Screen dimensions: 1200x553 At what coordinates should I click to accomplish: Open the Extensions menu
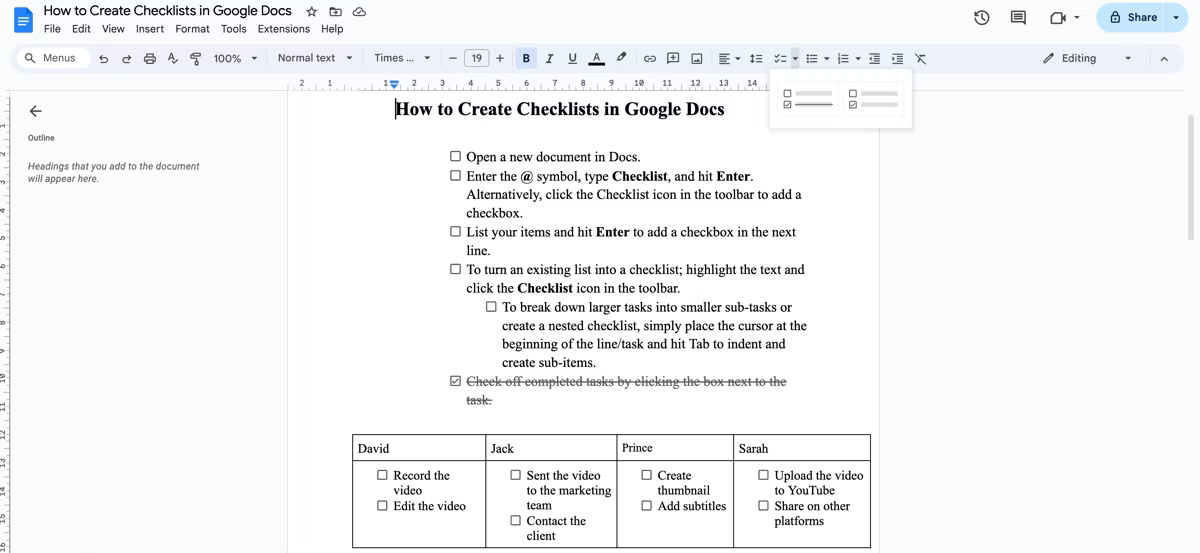click(x=284, y=29)
